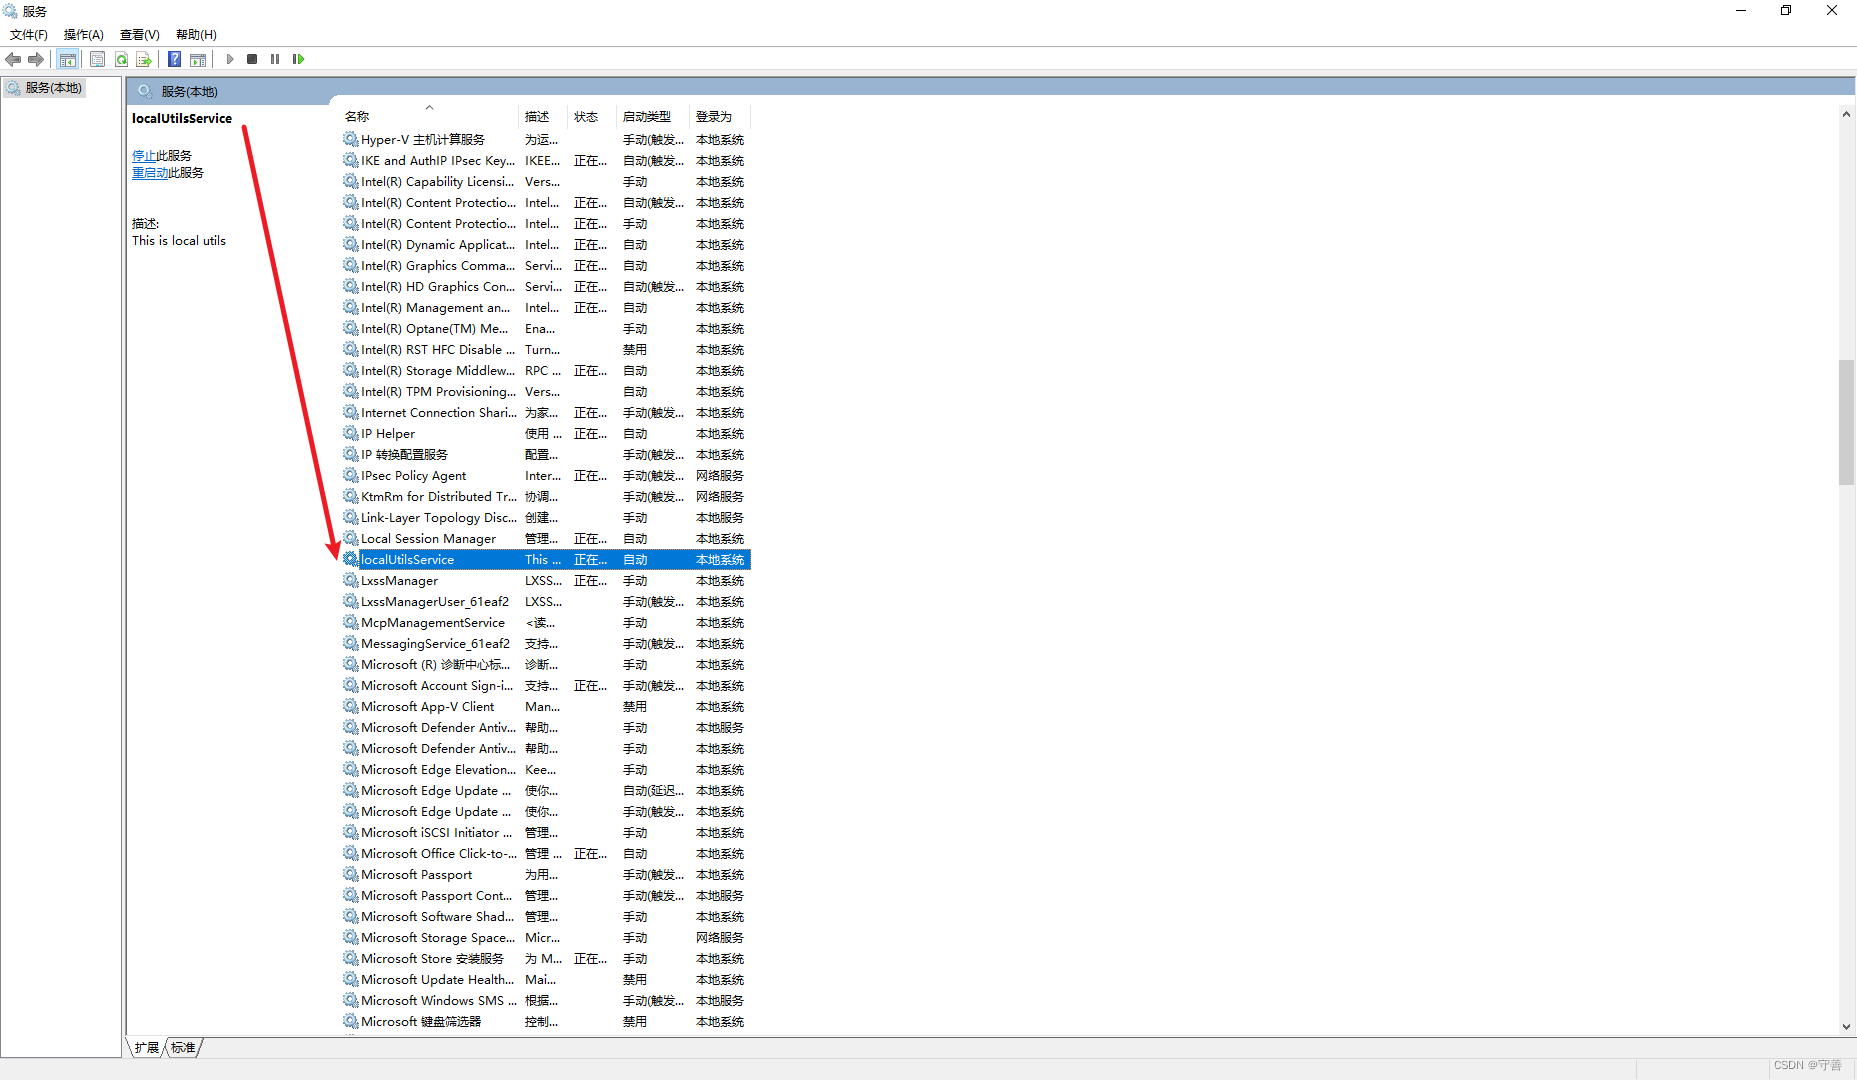This screenshot has height=1080, width=1857.
Task: Click gear icon of IKE and AuthIP row
Action: 351,160
